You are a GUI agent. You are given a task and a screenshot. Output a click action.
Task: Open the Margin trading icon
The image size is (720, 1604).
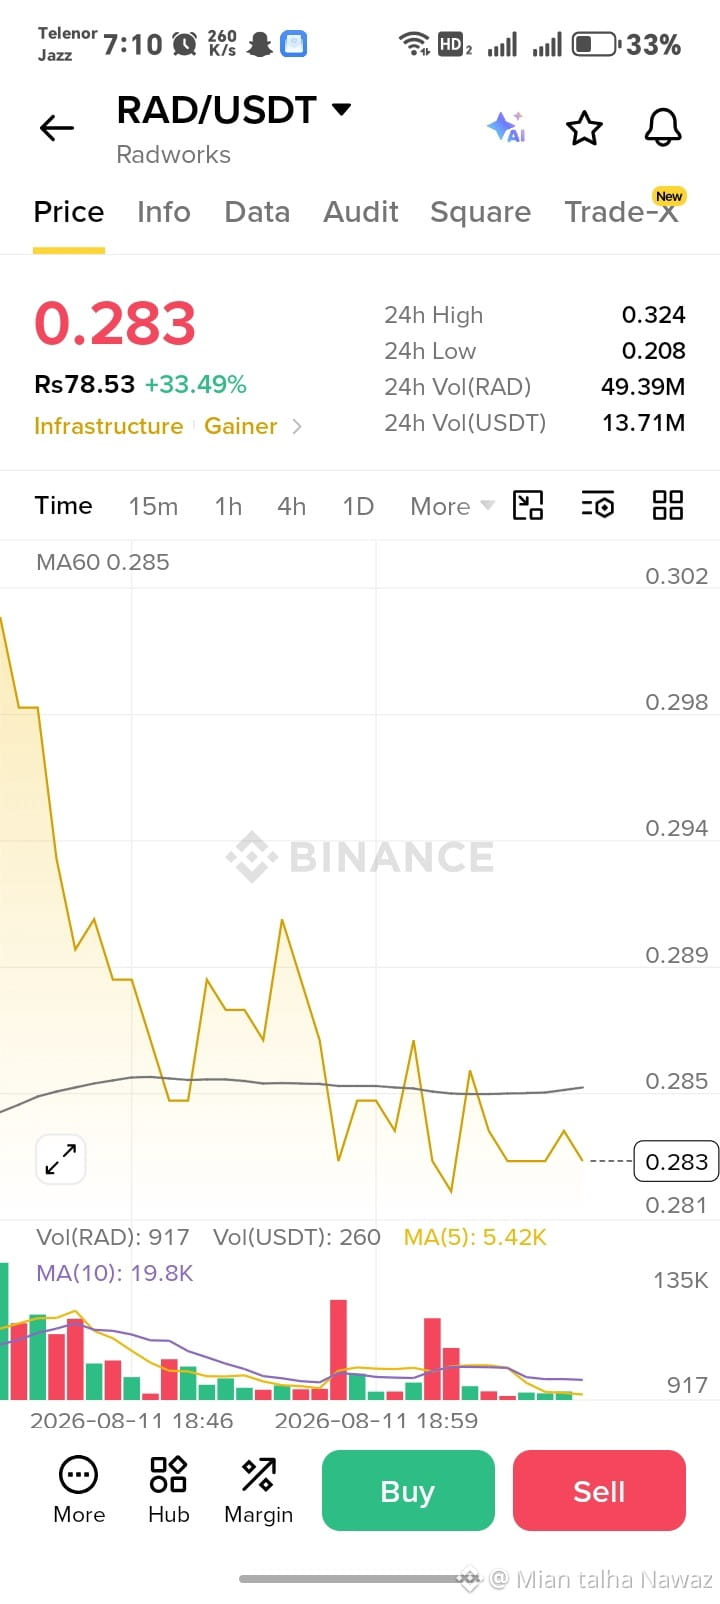[258, 1490]
